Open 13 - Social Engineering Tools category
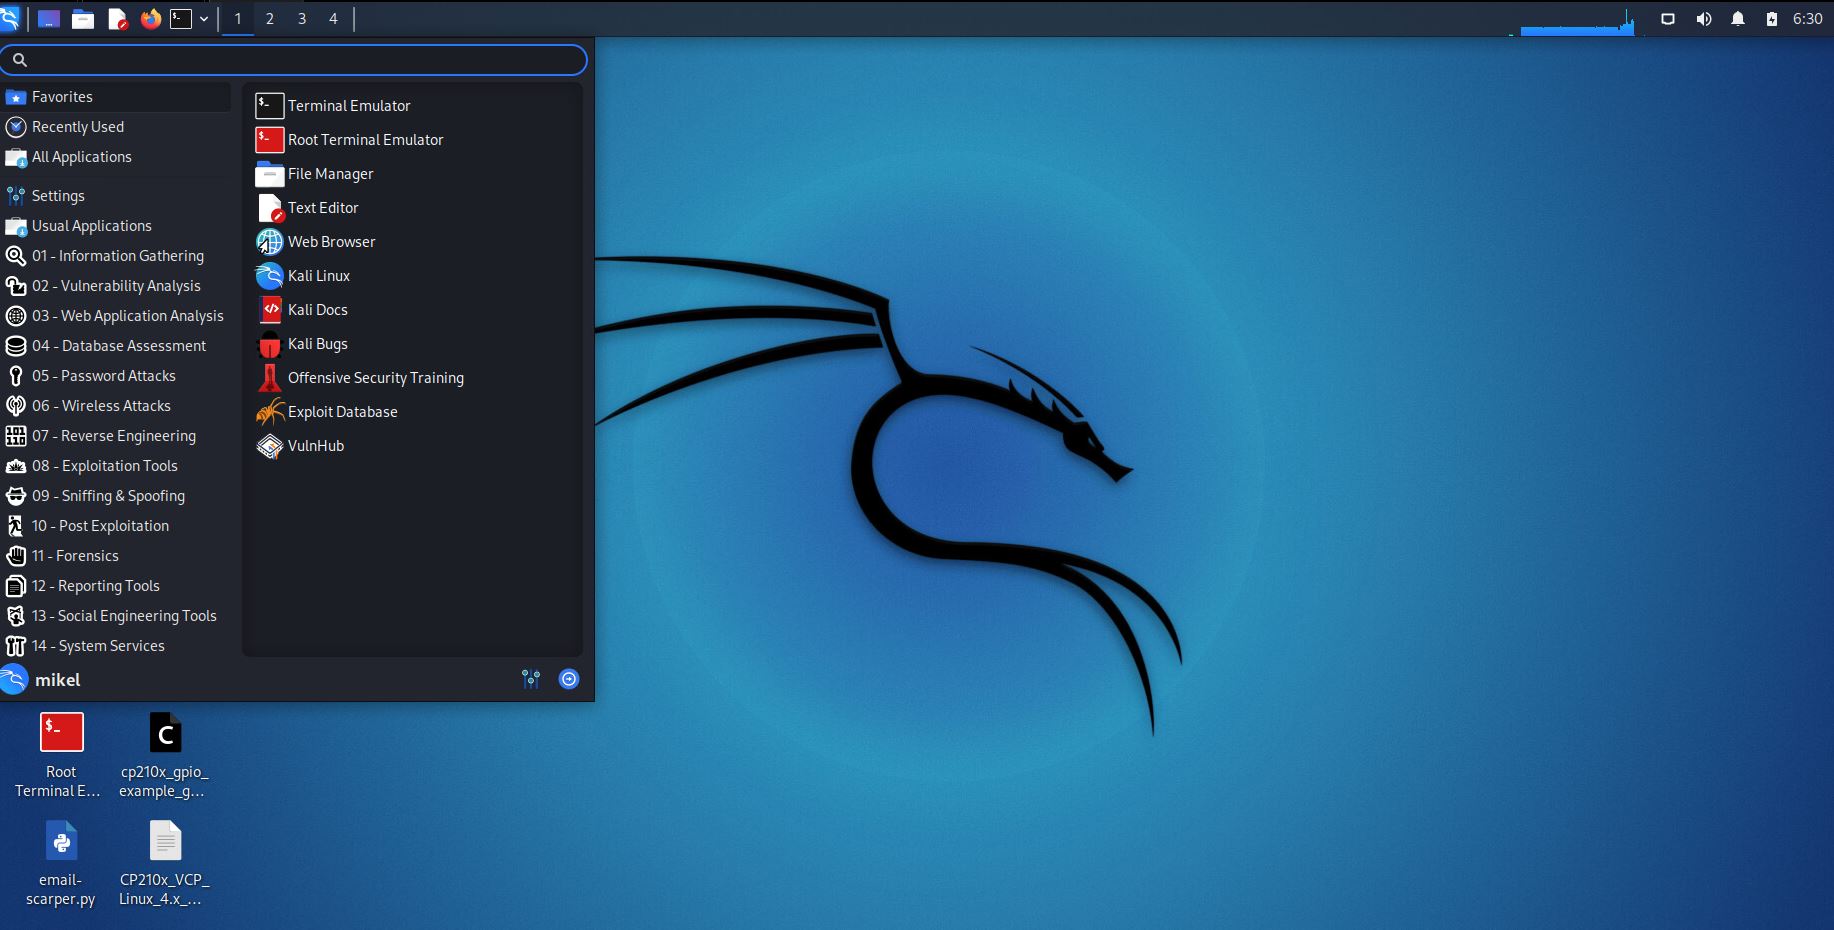1834x930 pixels. (x=117, y=616)
